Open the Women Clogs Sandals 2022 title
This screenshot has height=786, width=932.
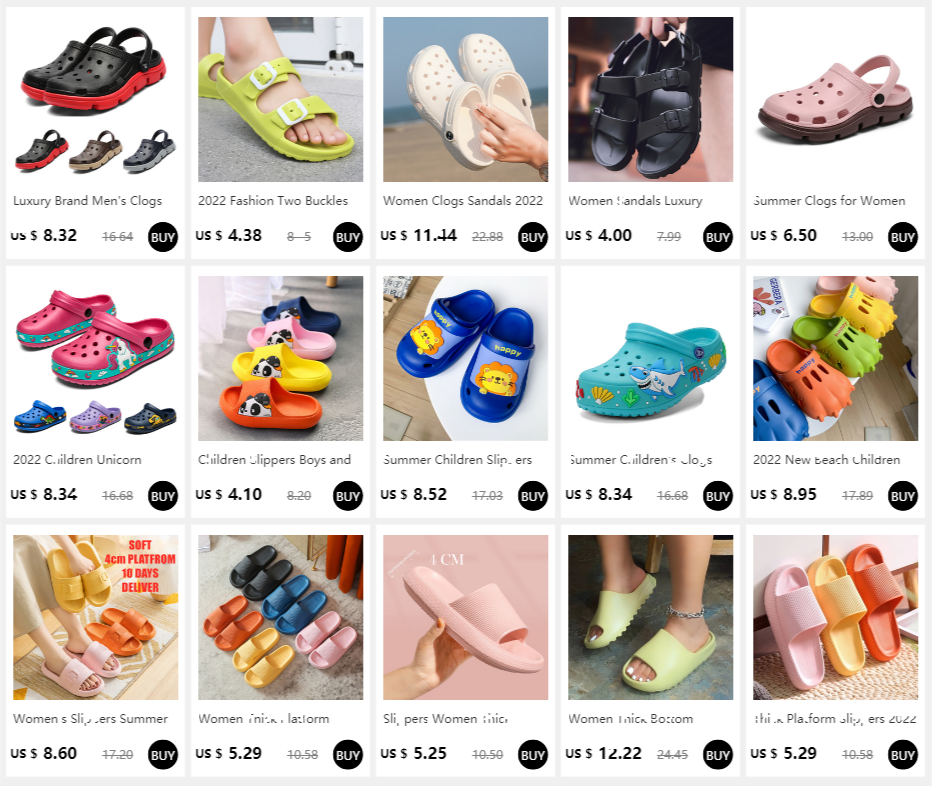[x=463, y=200]
